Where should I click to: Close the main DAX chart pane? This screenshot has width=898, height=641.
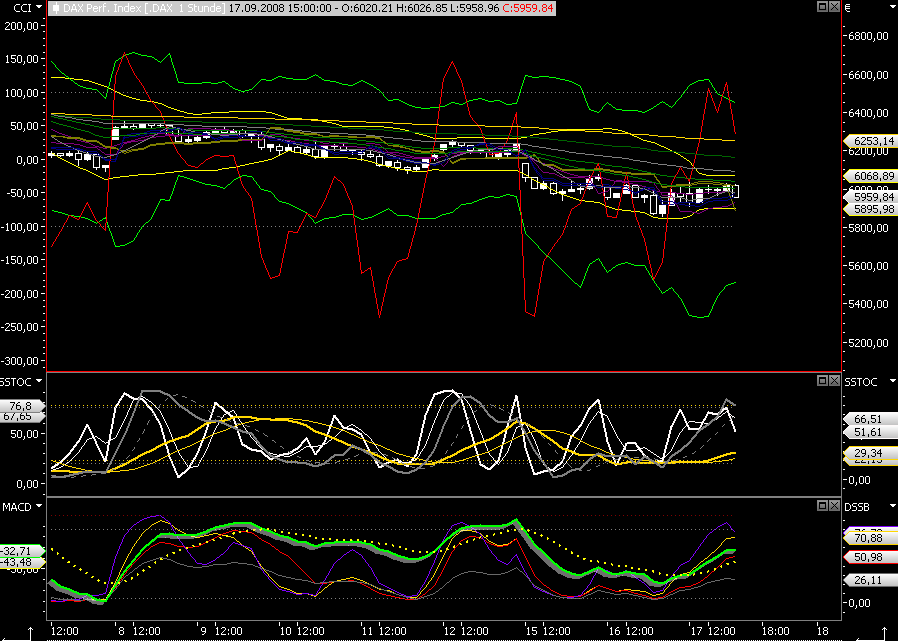point(834,7)
